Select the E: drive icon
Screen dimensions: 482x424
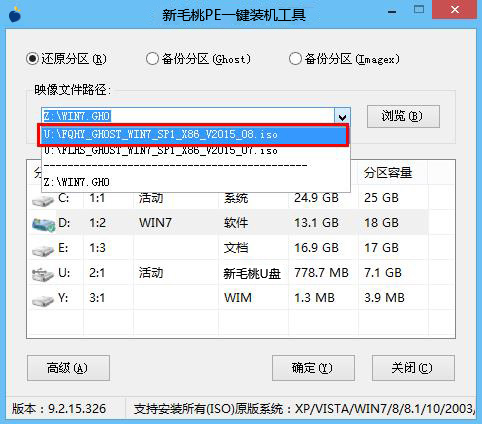point(43,250)
